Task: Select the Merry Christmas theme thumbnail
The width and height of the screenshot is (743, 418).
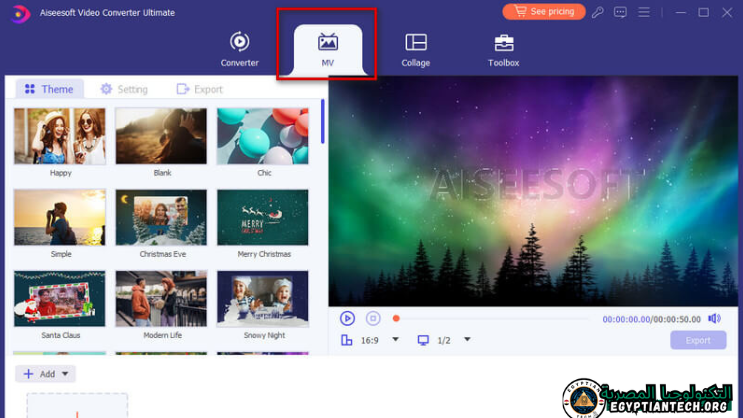Action: pos(262,217)
